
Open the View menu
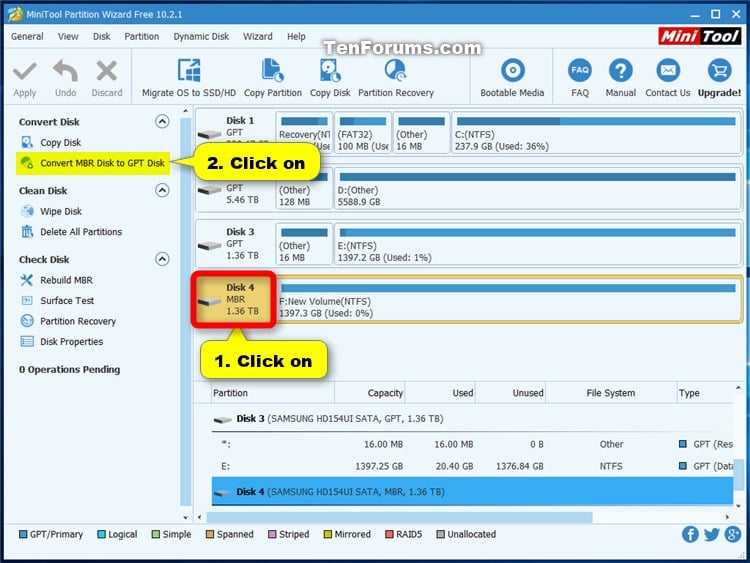pyautogui.click(x=68, y=36)
